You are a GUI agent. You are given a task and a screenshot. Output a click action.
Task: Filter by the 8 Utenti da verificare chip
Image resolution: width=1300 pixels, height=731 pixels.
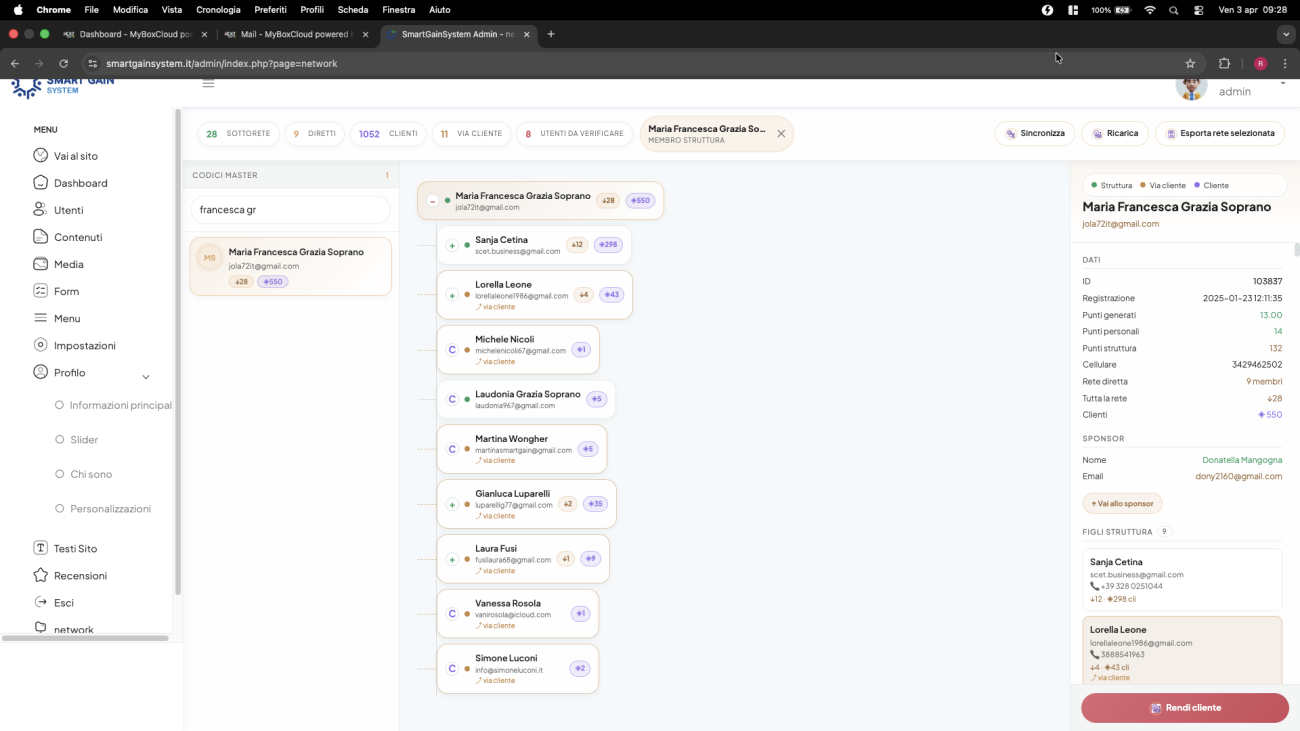pyautogui.click(x=575, y=134)
